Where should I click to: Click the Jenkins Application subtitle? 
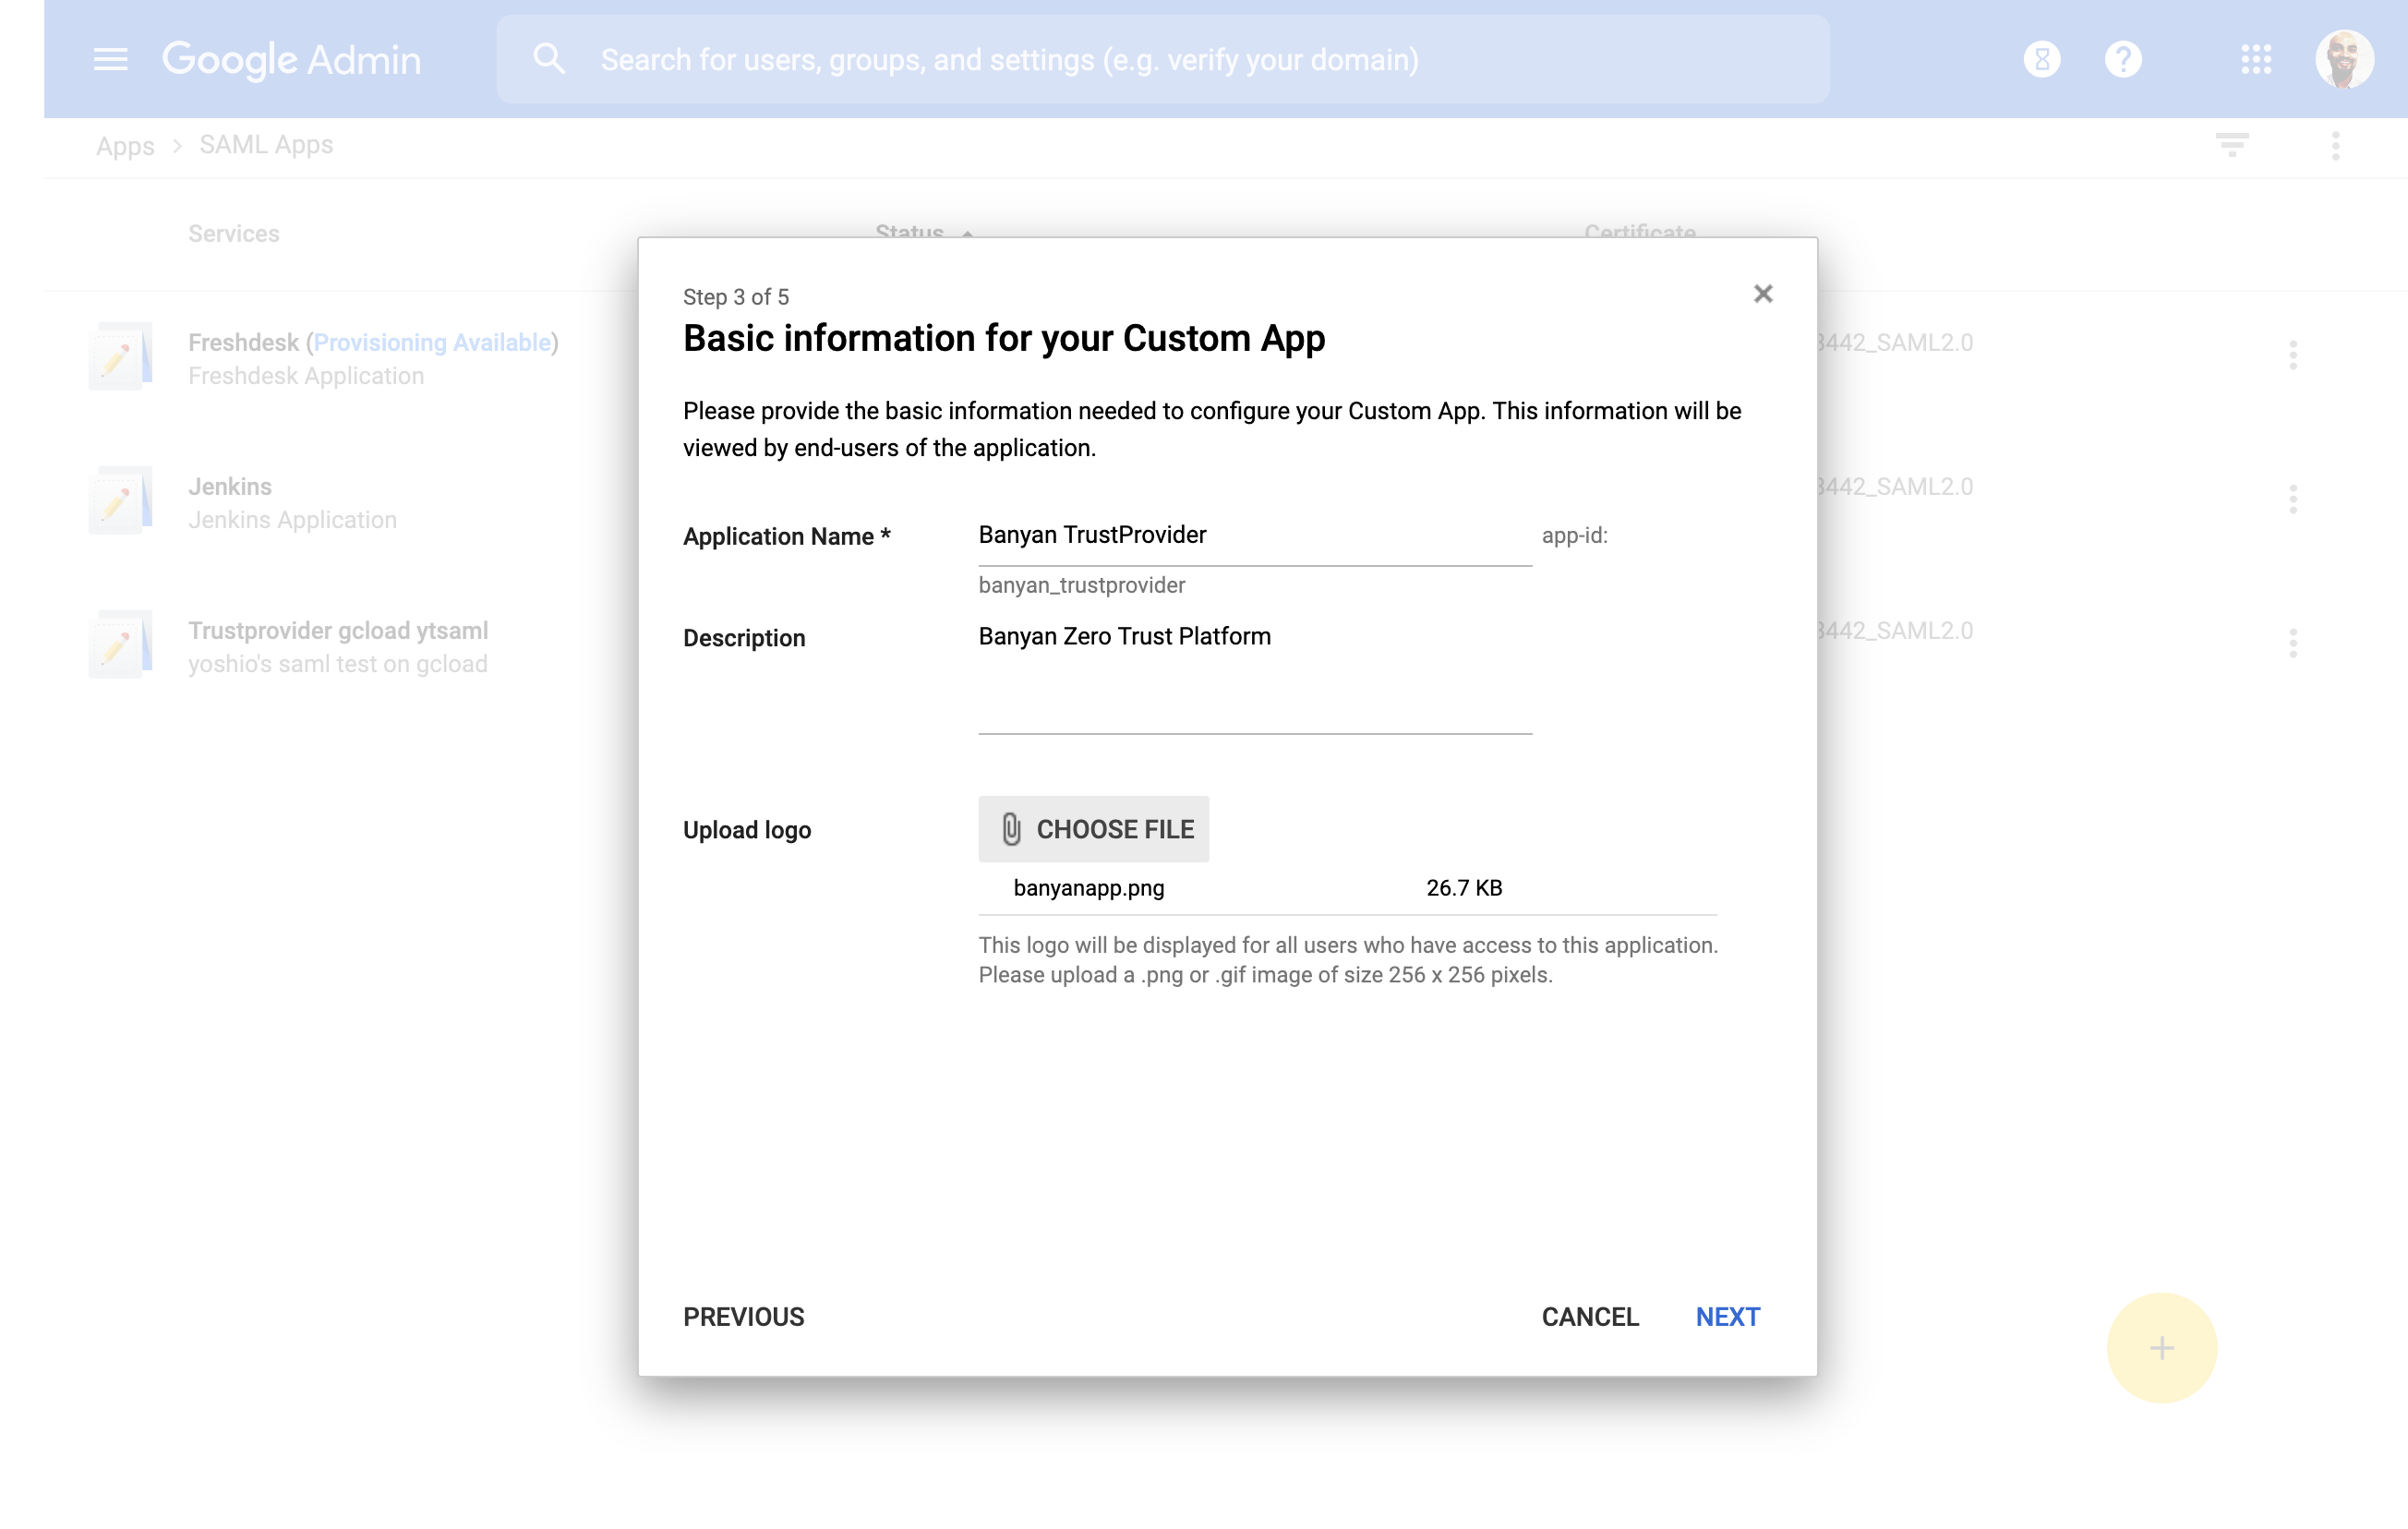(x=293, y=520)
